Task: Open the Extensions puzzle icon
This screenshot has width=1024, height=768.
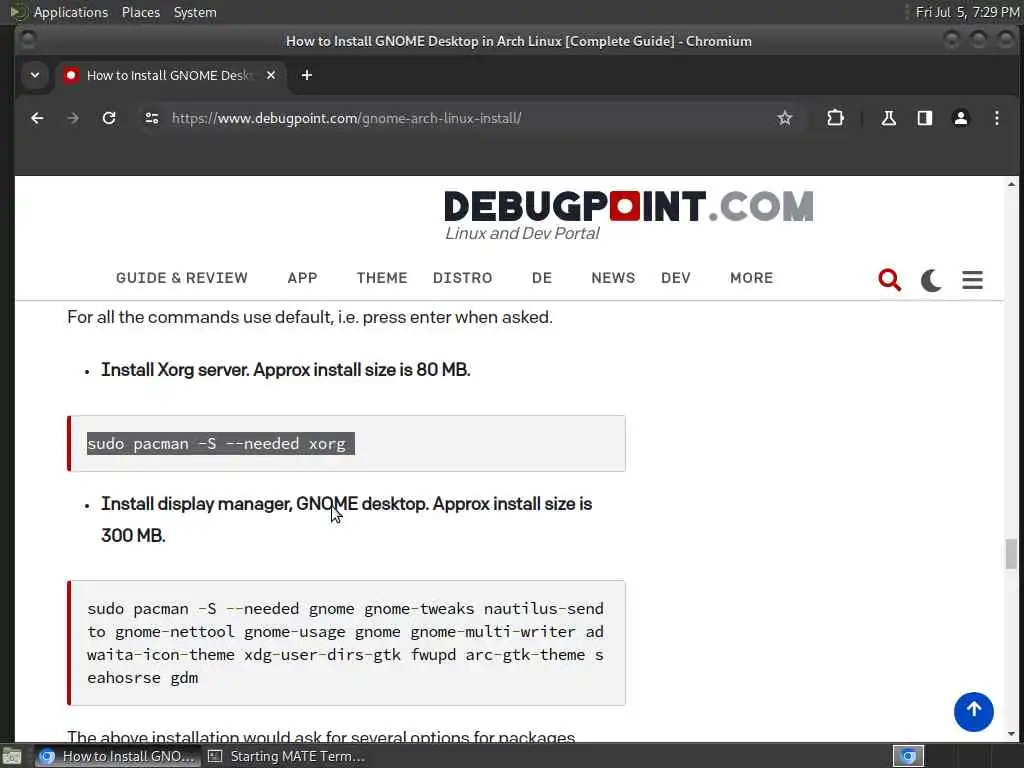Action: pos(835,118)
